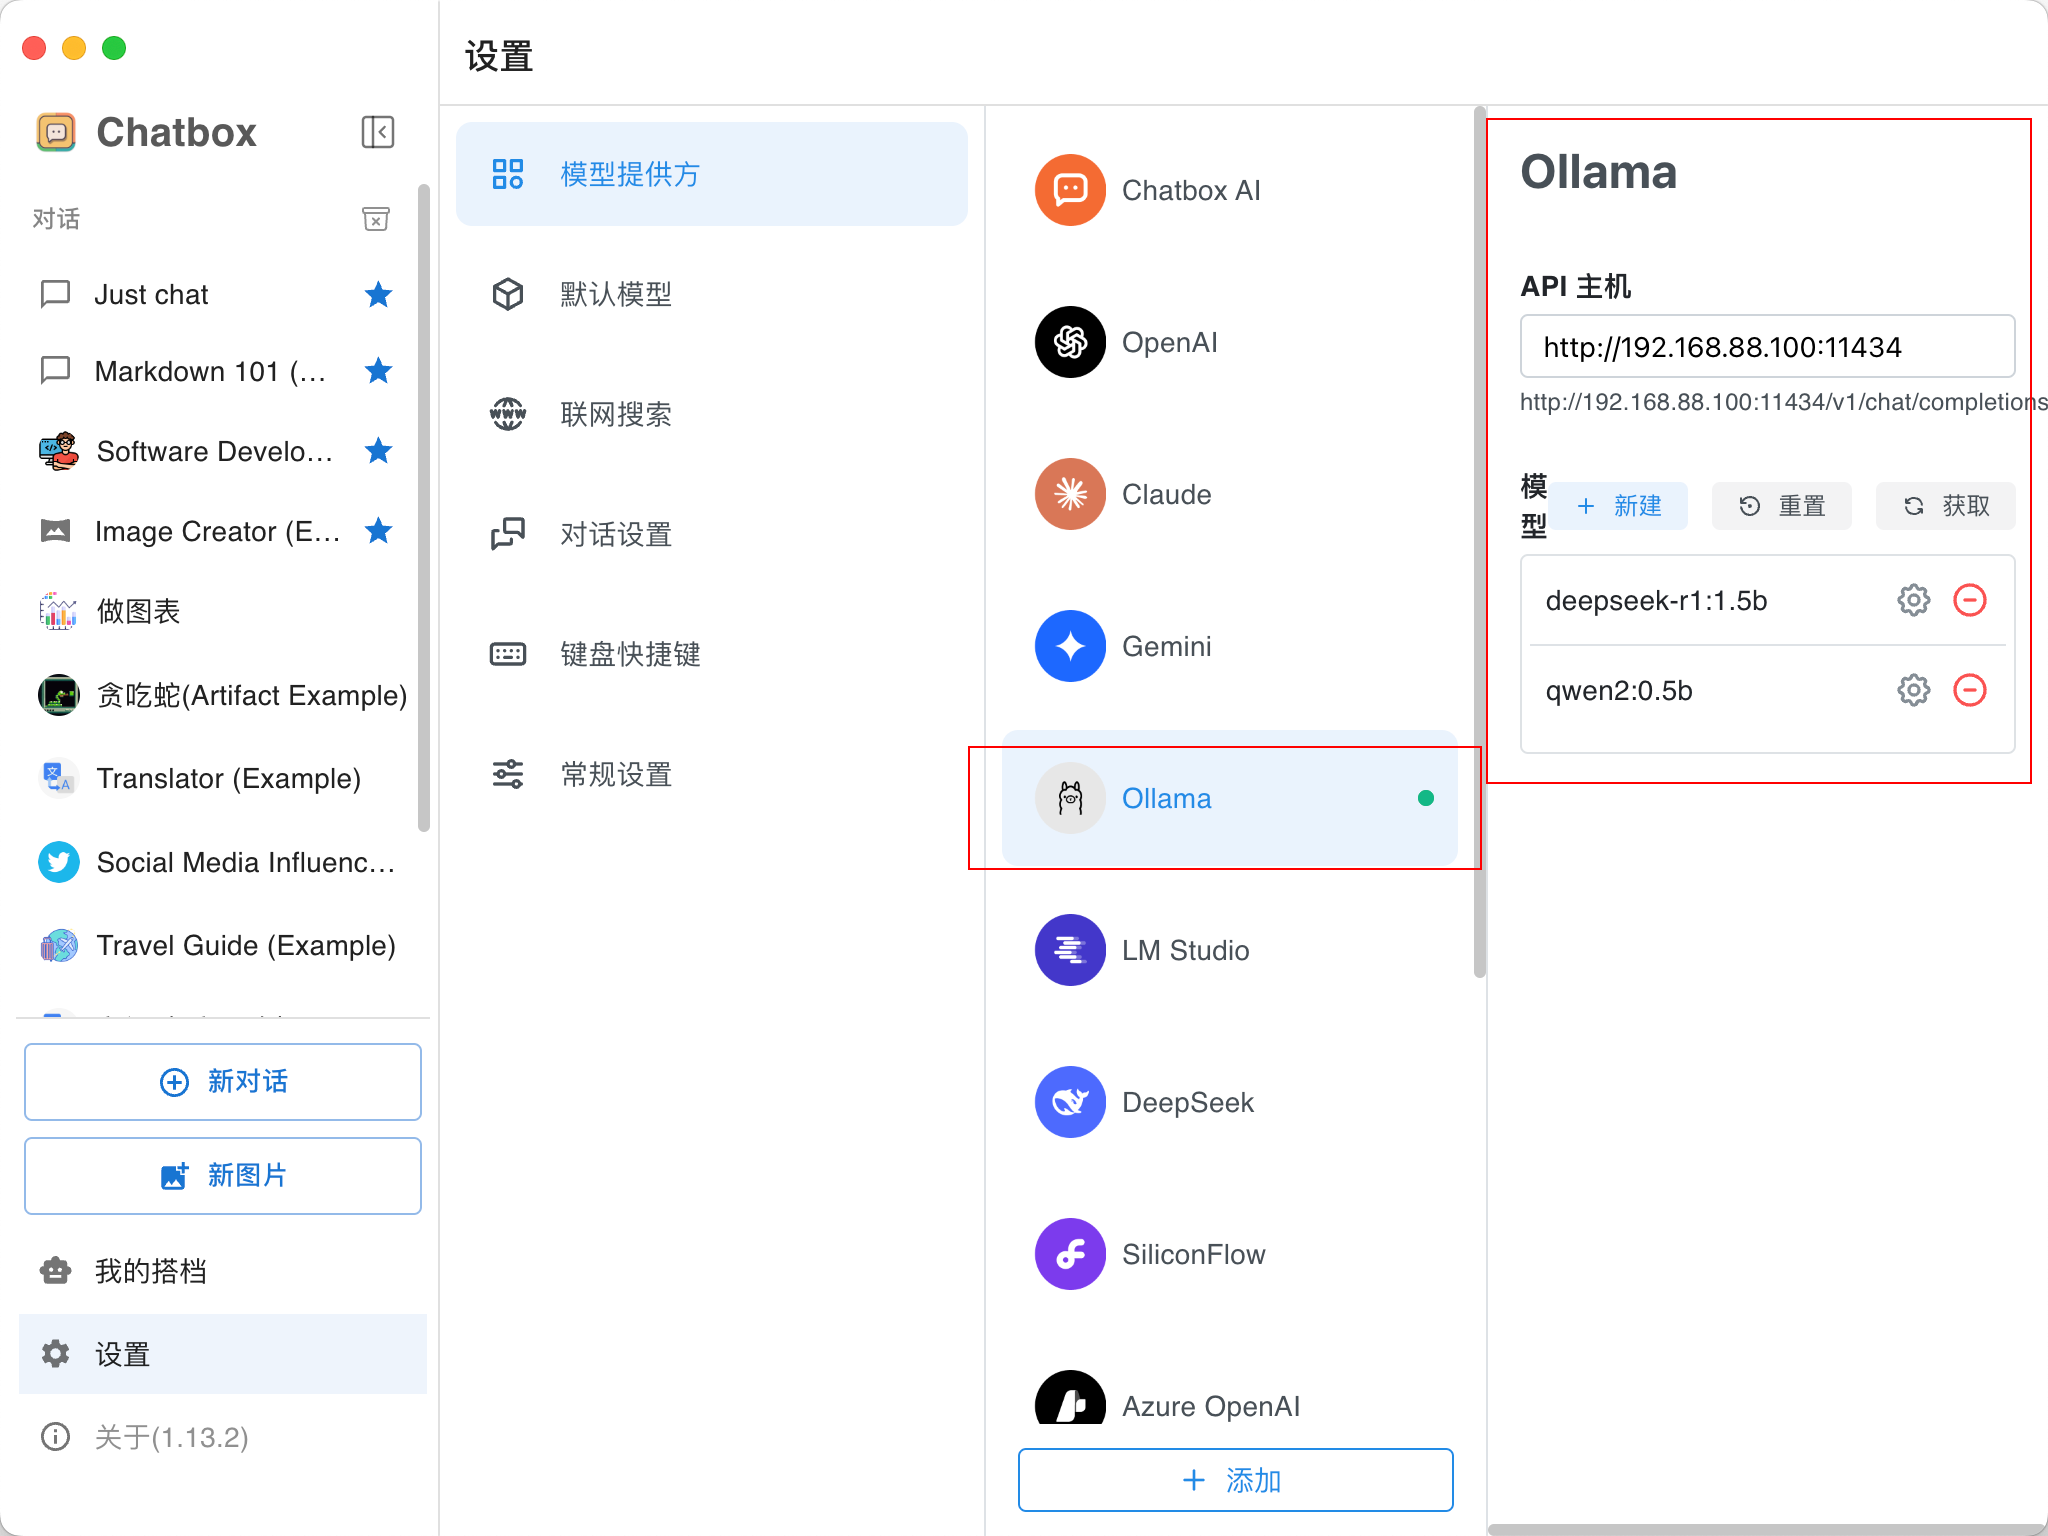2048x1536 pixels.
Task: Click the clear conversations archive icon
Action: click(x=376, y=219)
